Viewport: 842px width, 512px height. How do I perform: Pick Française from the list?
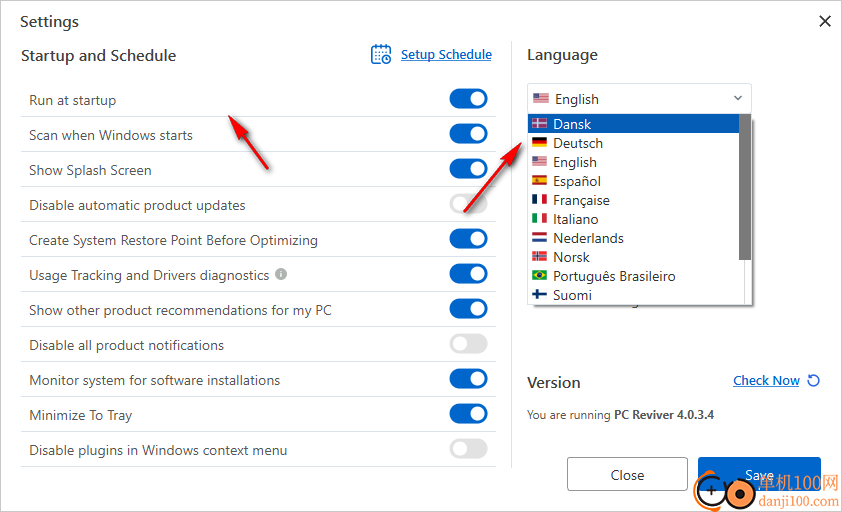coord(634,200)
